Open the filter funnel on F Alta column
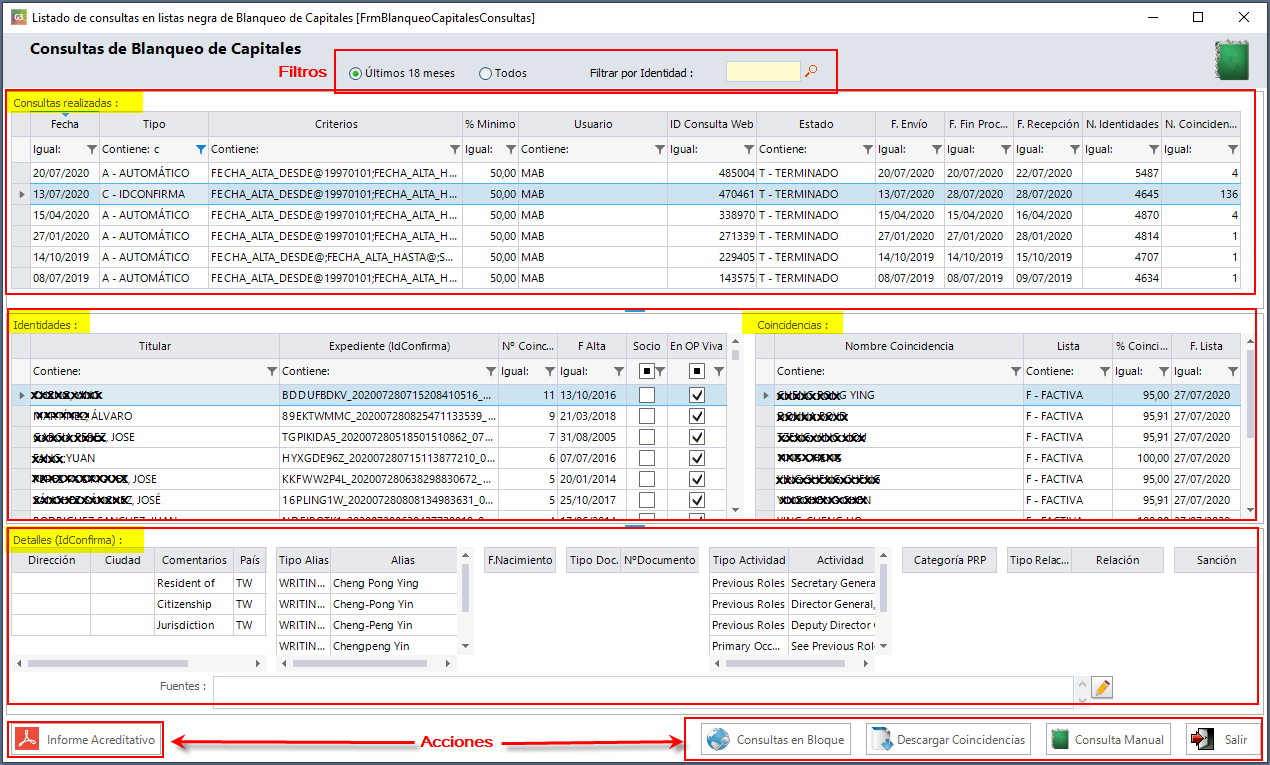 coord(619,371)
